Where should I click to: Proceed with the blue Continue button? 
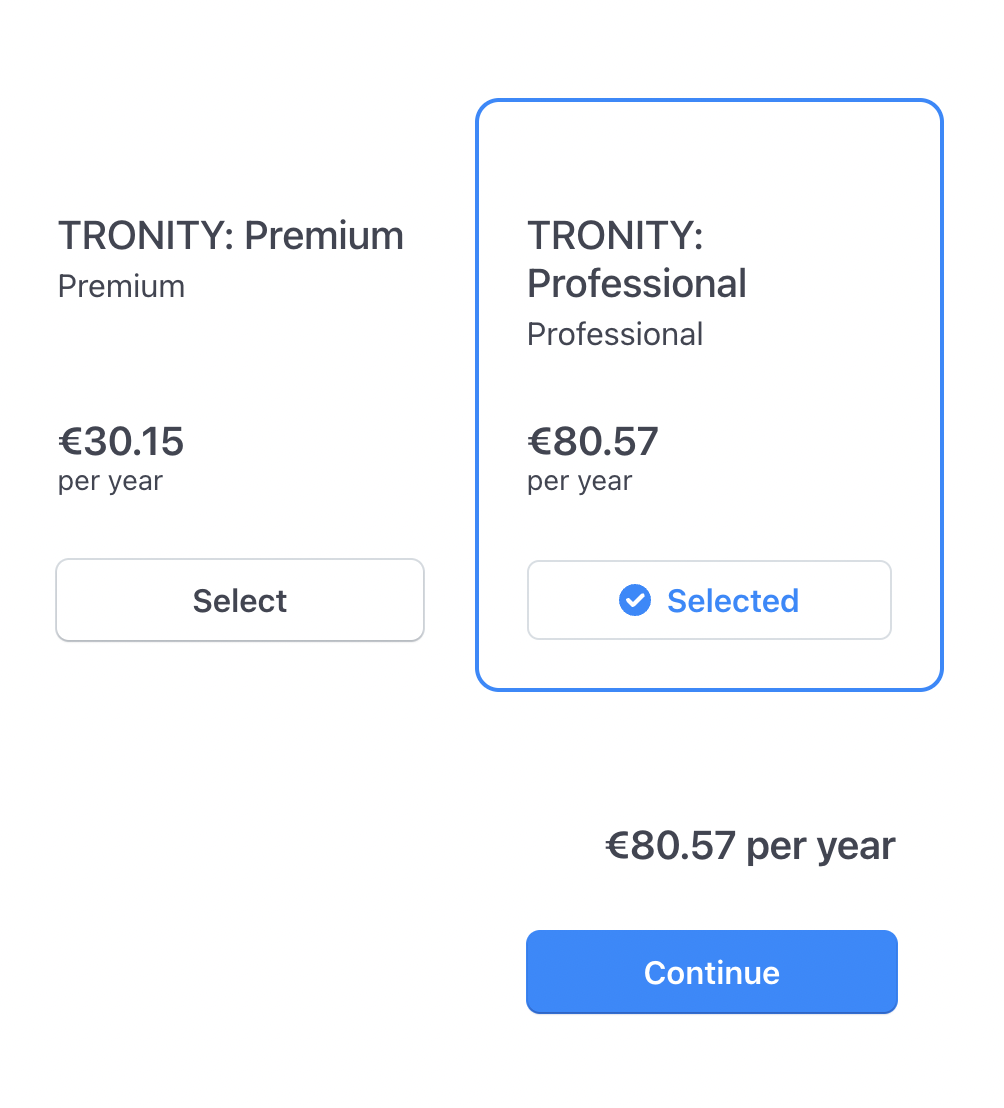tap(711, 972)
